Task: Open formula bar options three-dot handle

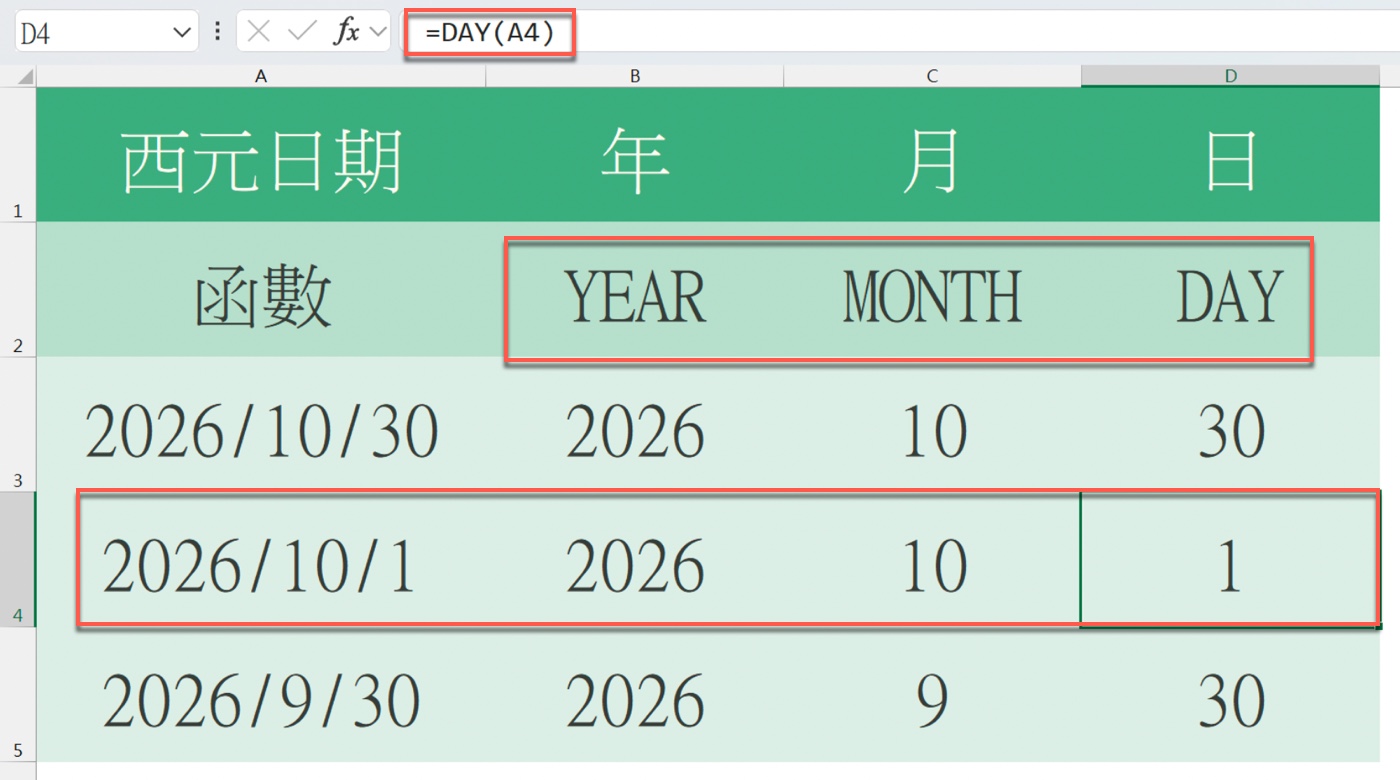Action: point(218,32)
